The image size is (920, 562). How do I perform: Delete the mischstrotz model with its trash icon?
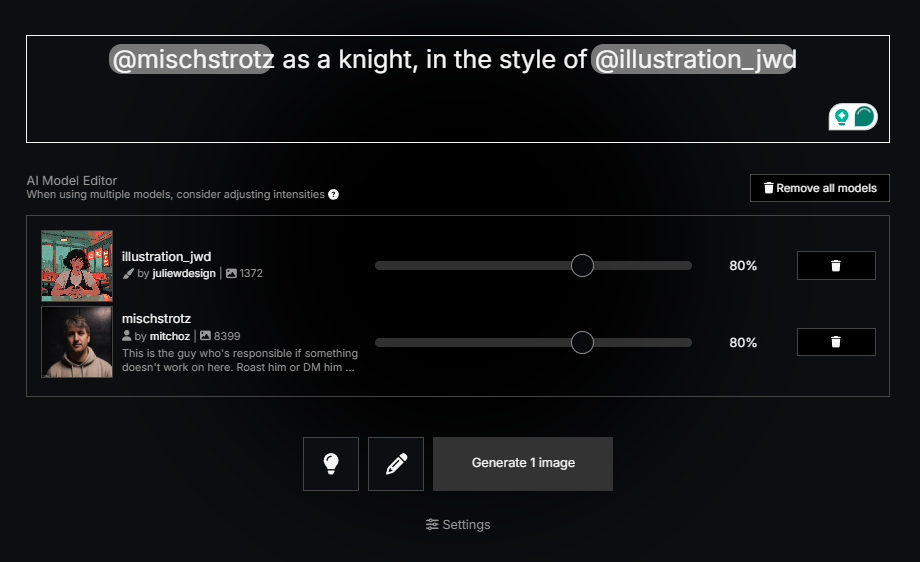click(836, 342)
